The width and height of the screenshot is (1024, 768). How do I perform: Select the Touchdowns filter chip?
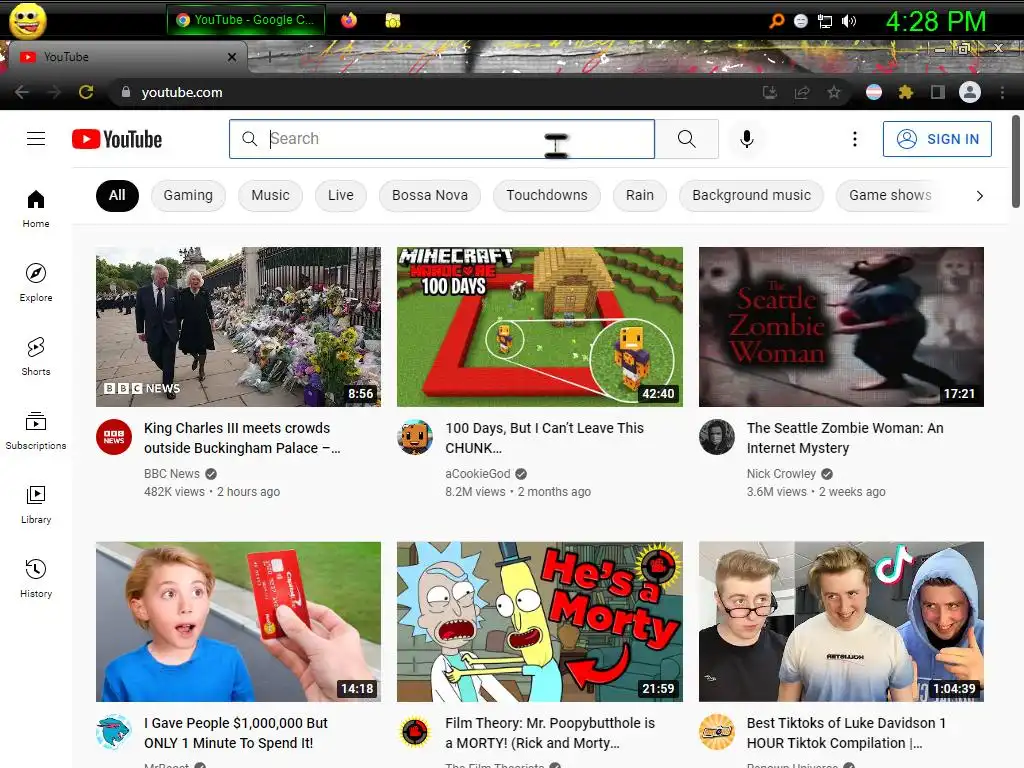click(547, 195)
